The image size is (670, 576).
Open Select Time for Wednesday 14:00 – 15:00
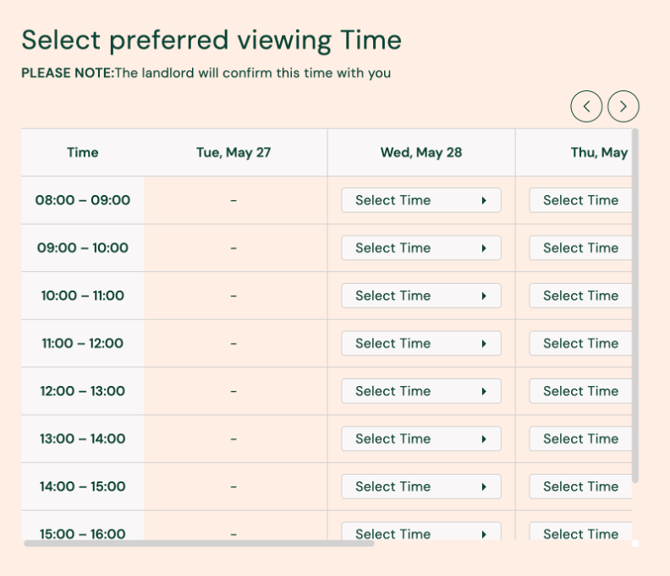(421, 487)
